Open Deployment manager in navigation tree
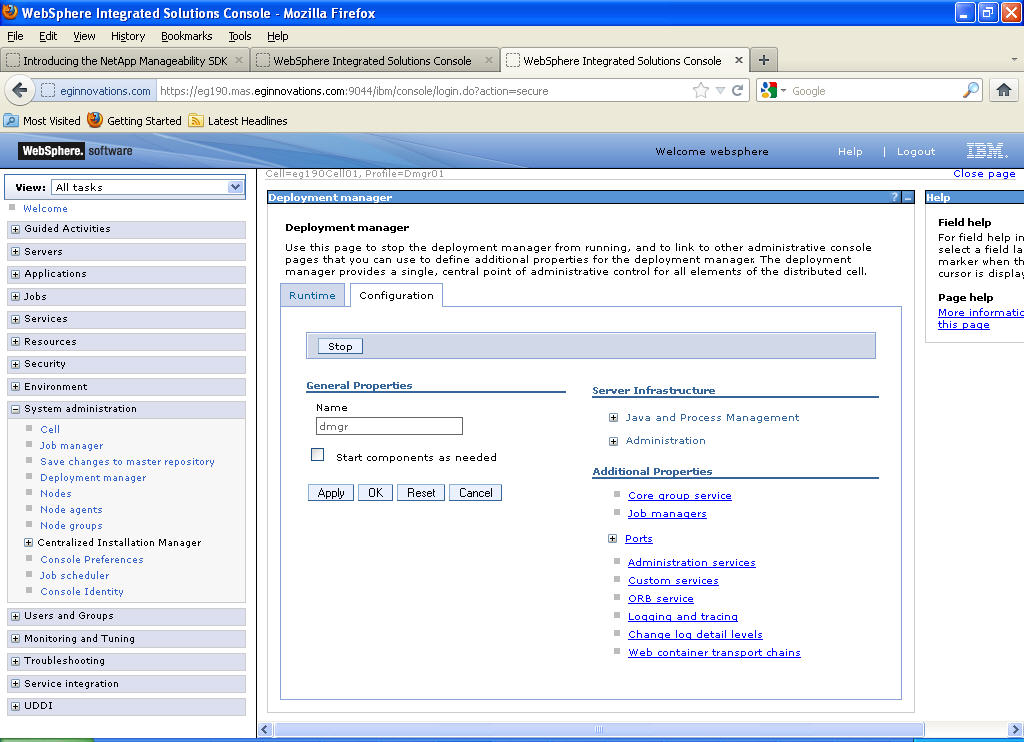1024x742 pixels. coord(93,477)
